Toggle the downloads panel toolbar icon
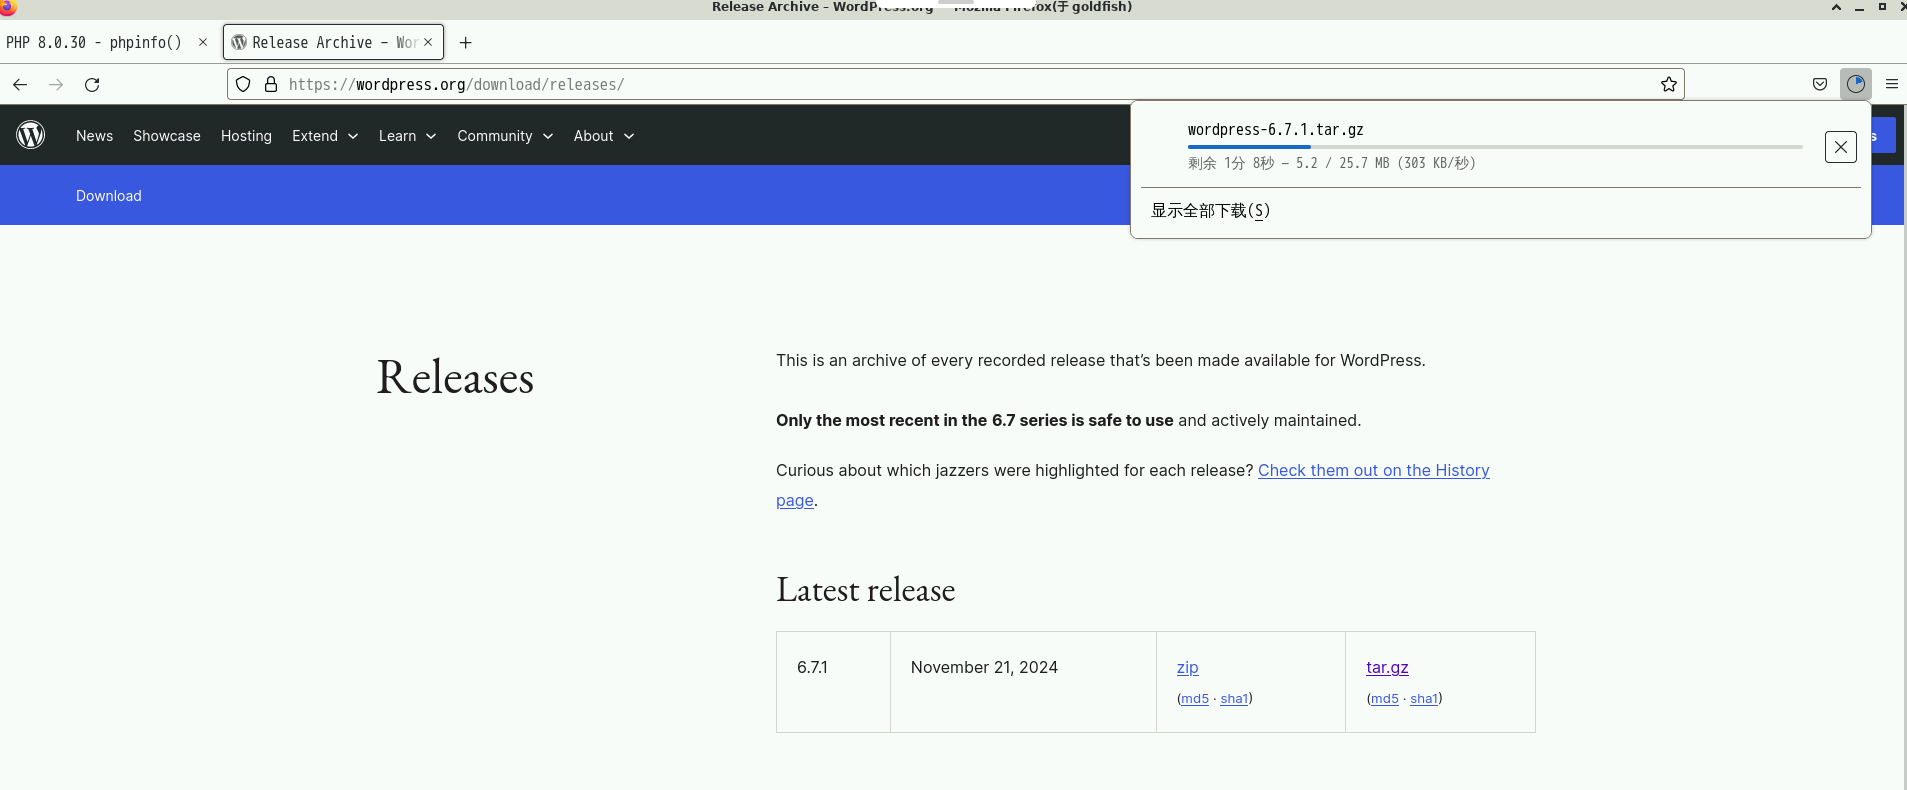Screen dimensions: 1907x790 click(x=1856, y=84)
